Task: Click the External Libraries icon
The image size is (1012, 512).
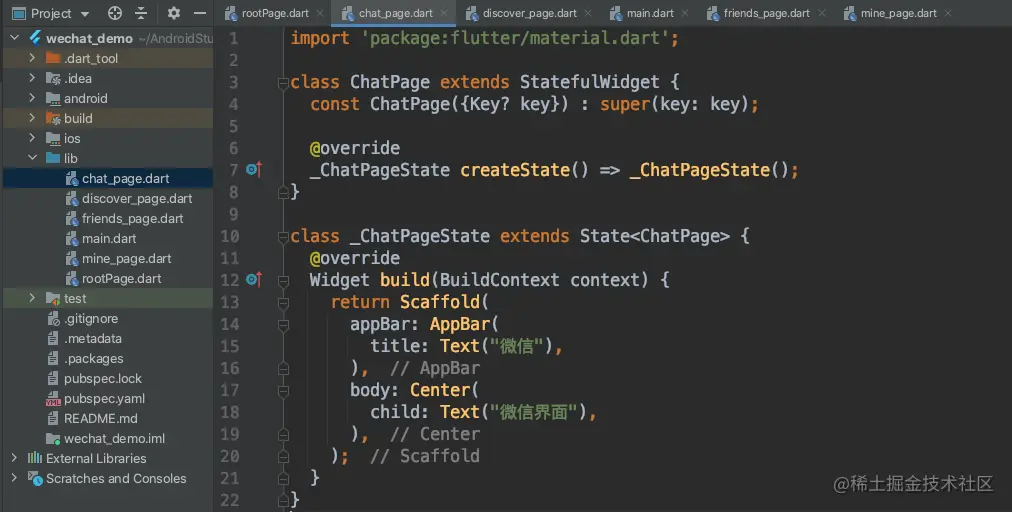Action: pyautogui.click(x=35, y=458)
